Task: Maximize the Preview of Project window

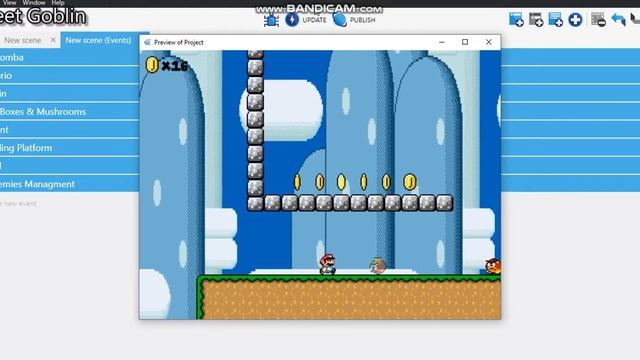Action: coord(465,42)
